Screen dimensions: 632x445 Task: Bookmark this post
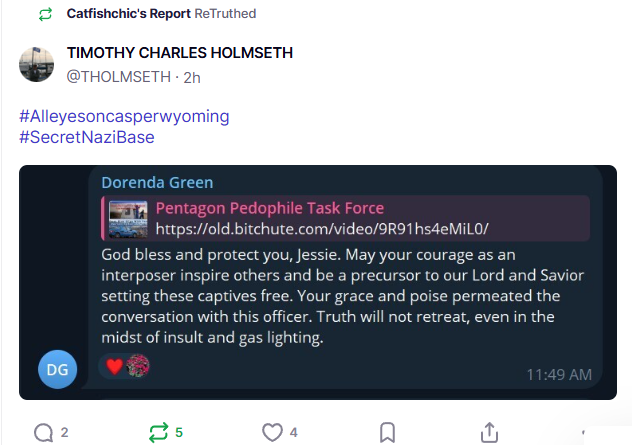click(x=388, y=432)
